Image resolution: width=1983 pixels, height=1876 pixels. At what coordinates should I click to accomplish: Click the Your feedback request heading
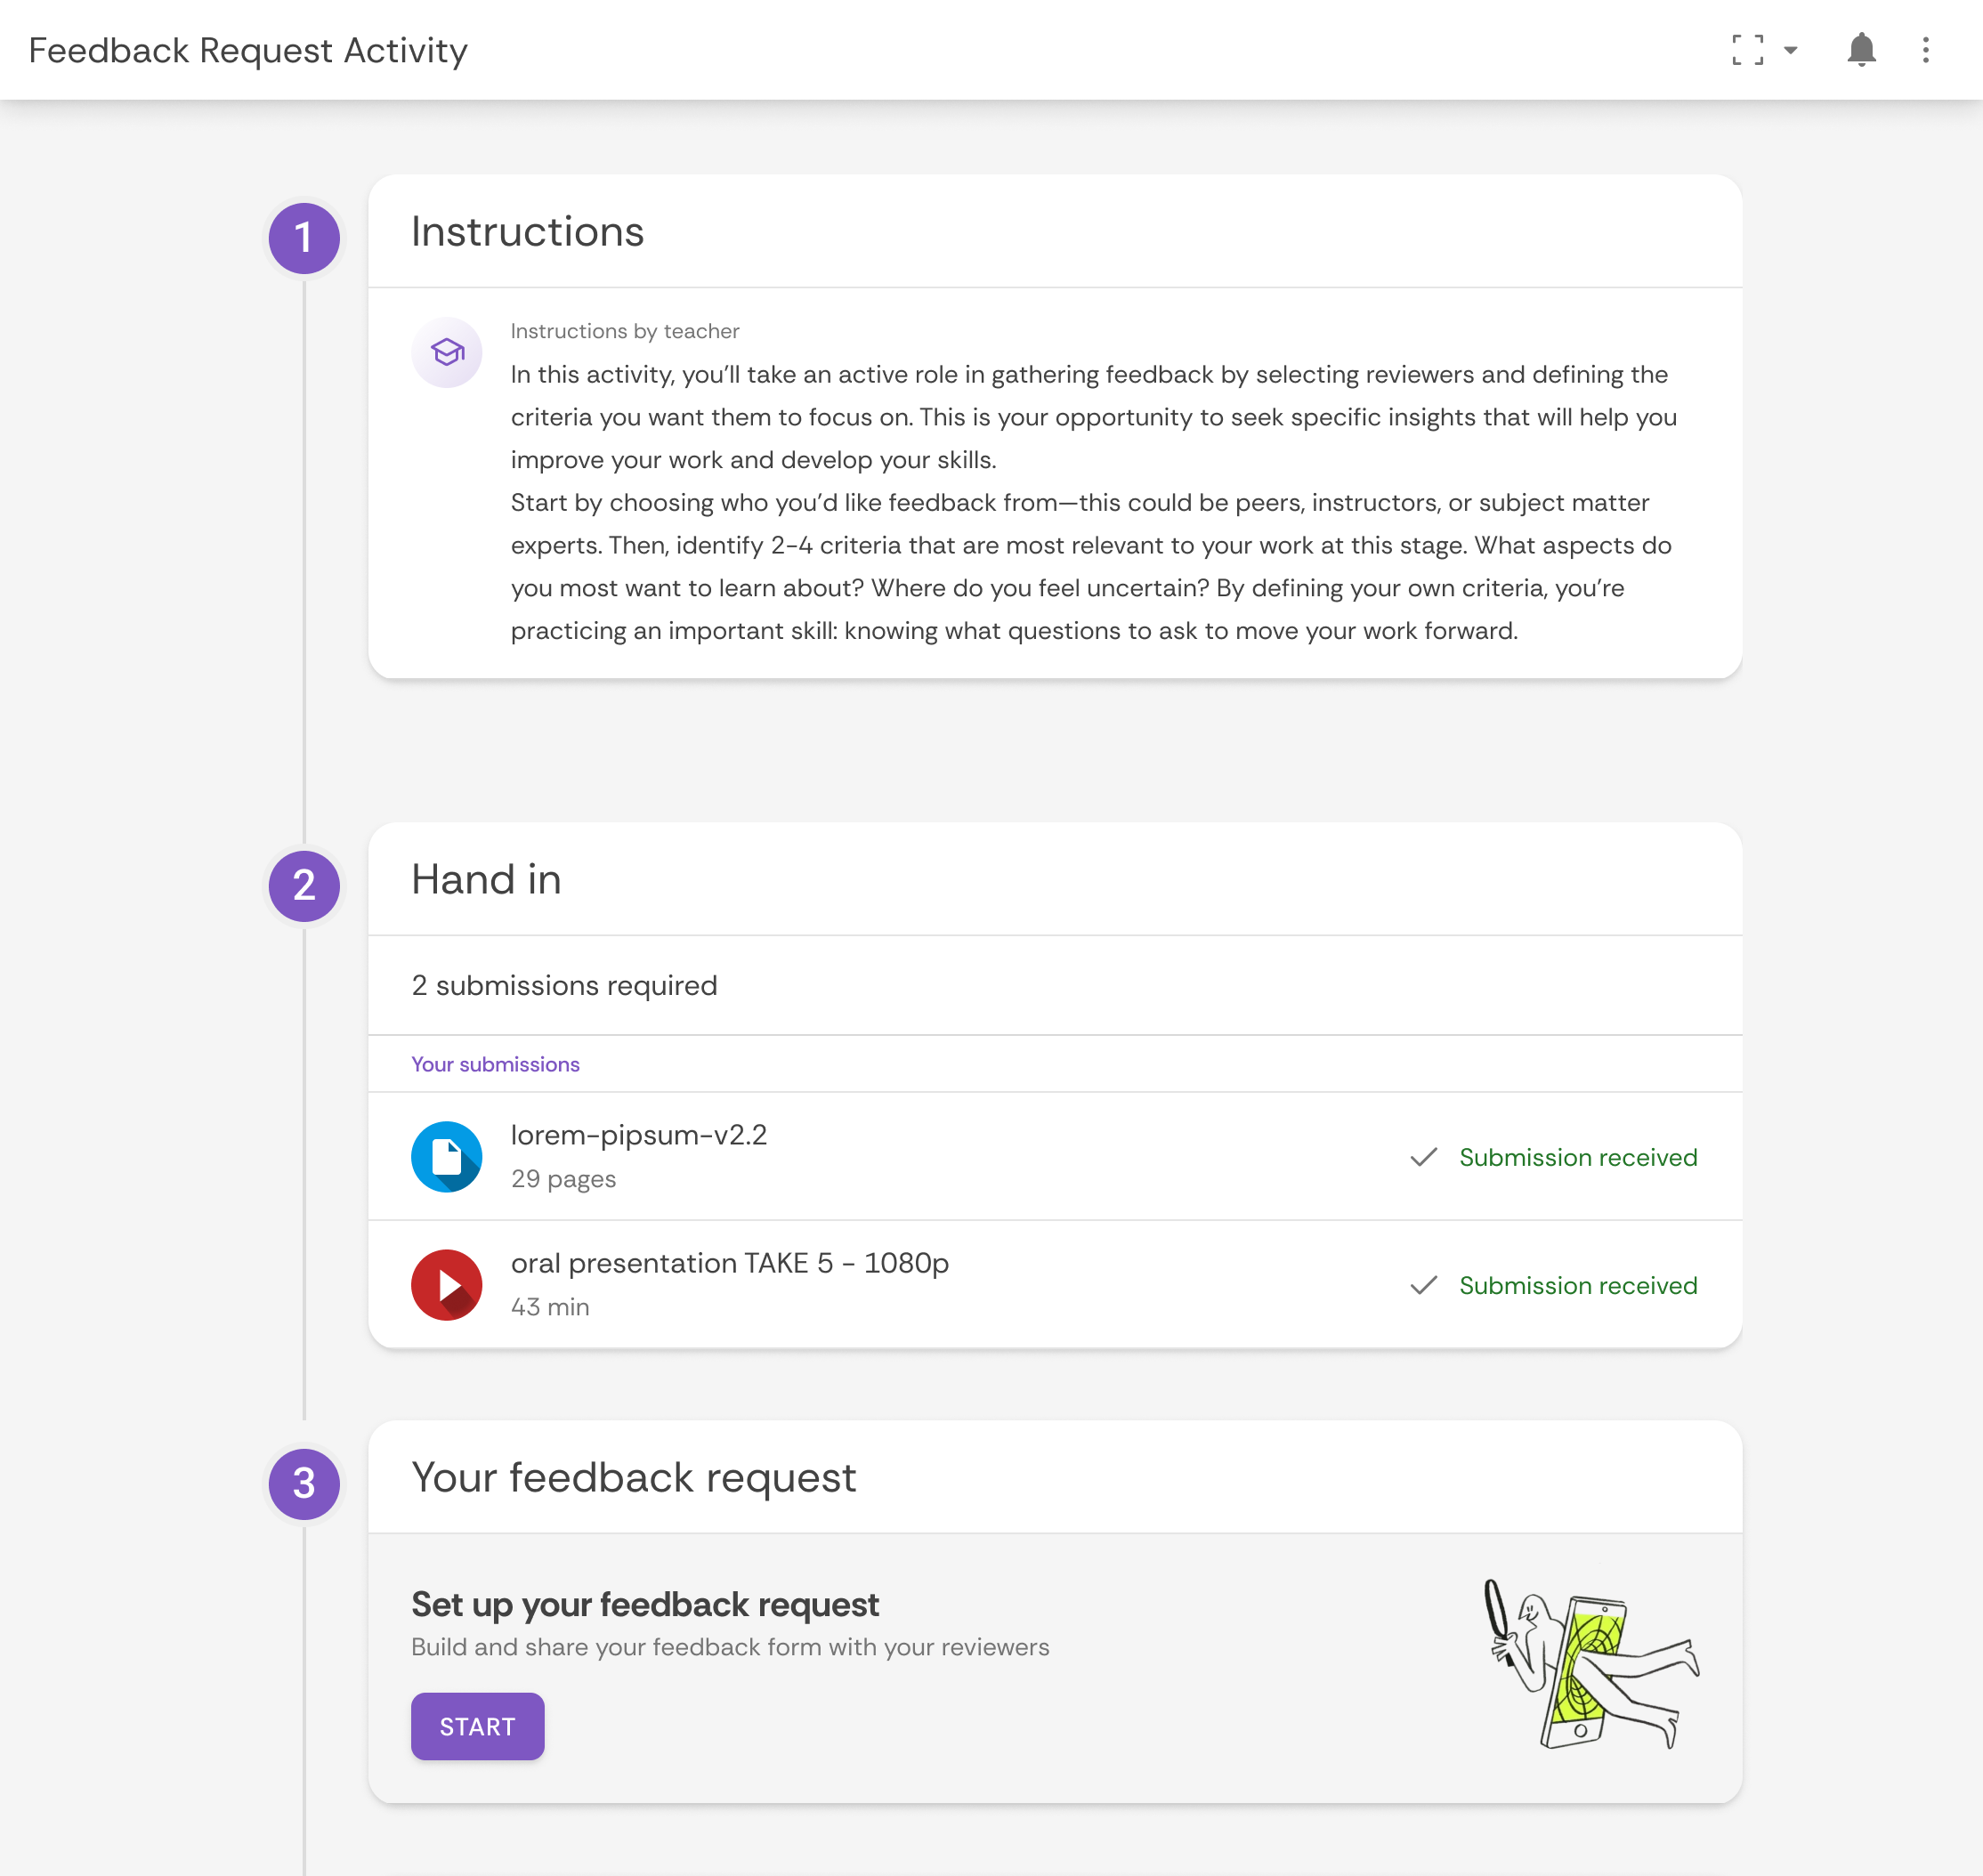point(634,1478)
